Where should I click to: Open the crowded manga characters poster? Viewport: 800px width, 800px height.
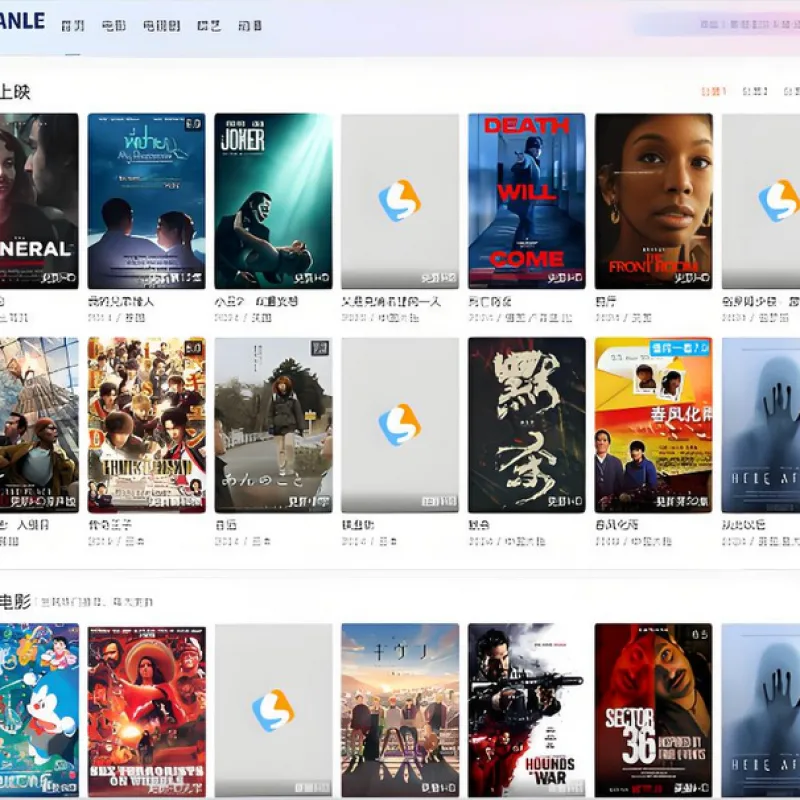[146, 425]
